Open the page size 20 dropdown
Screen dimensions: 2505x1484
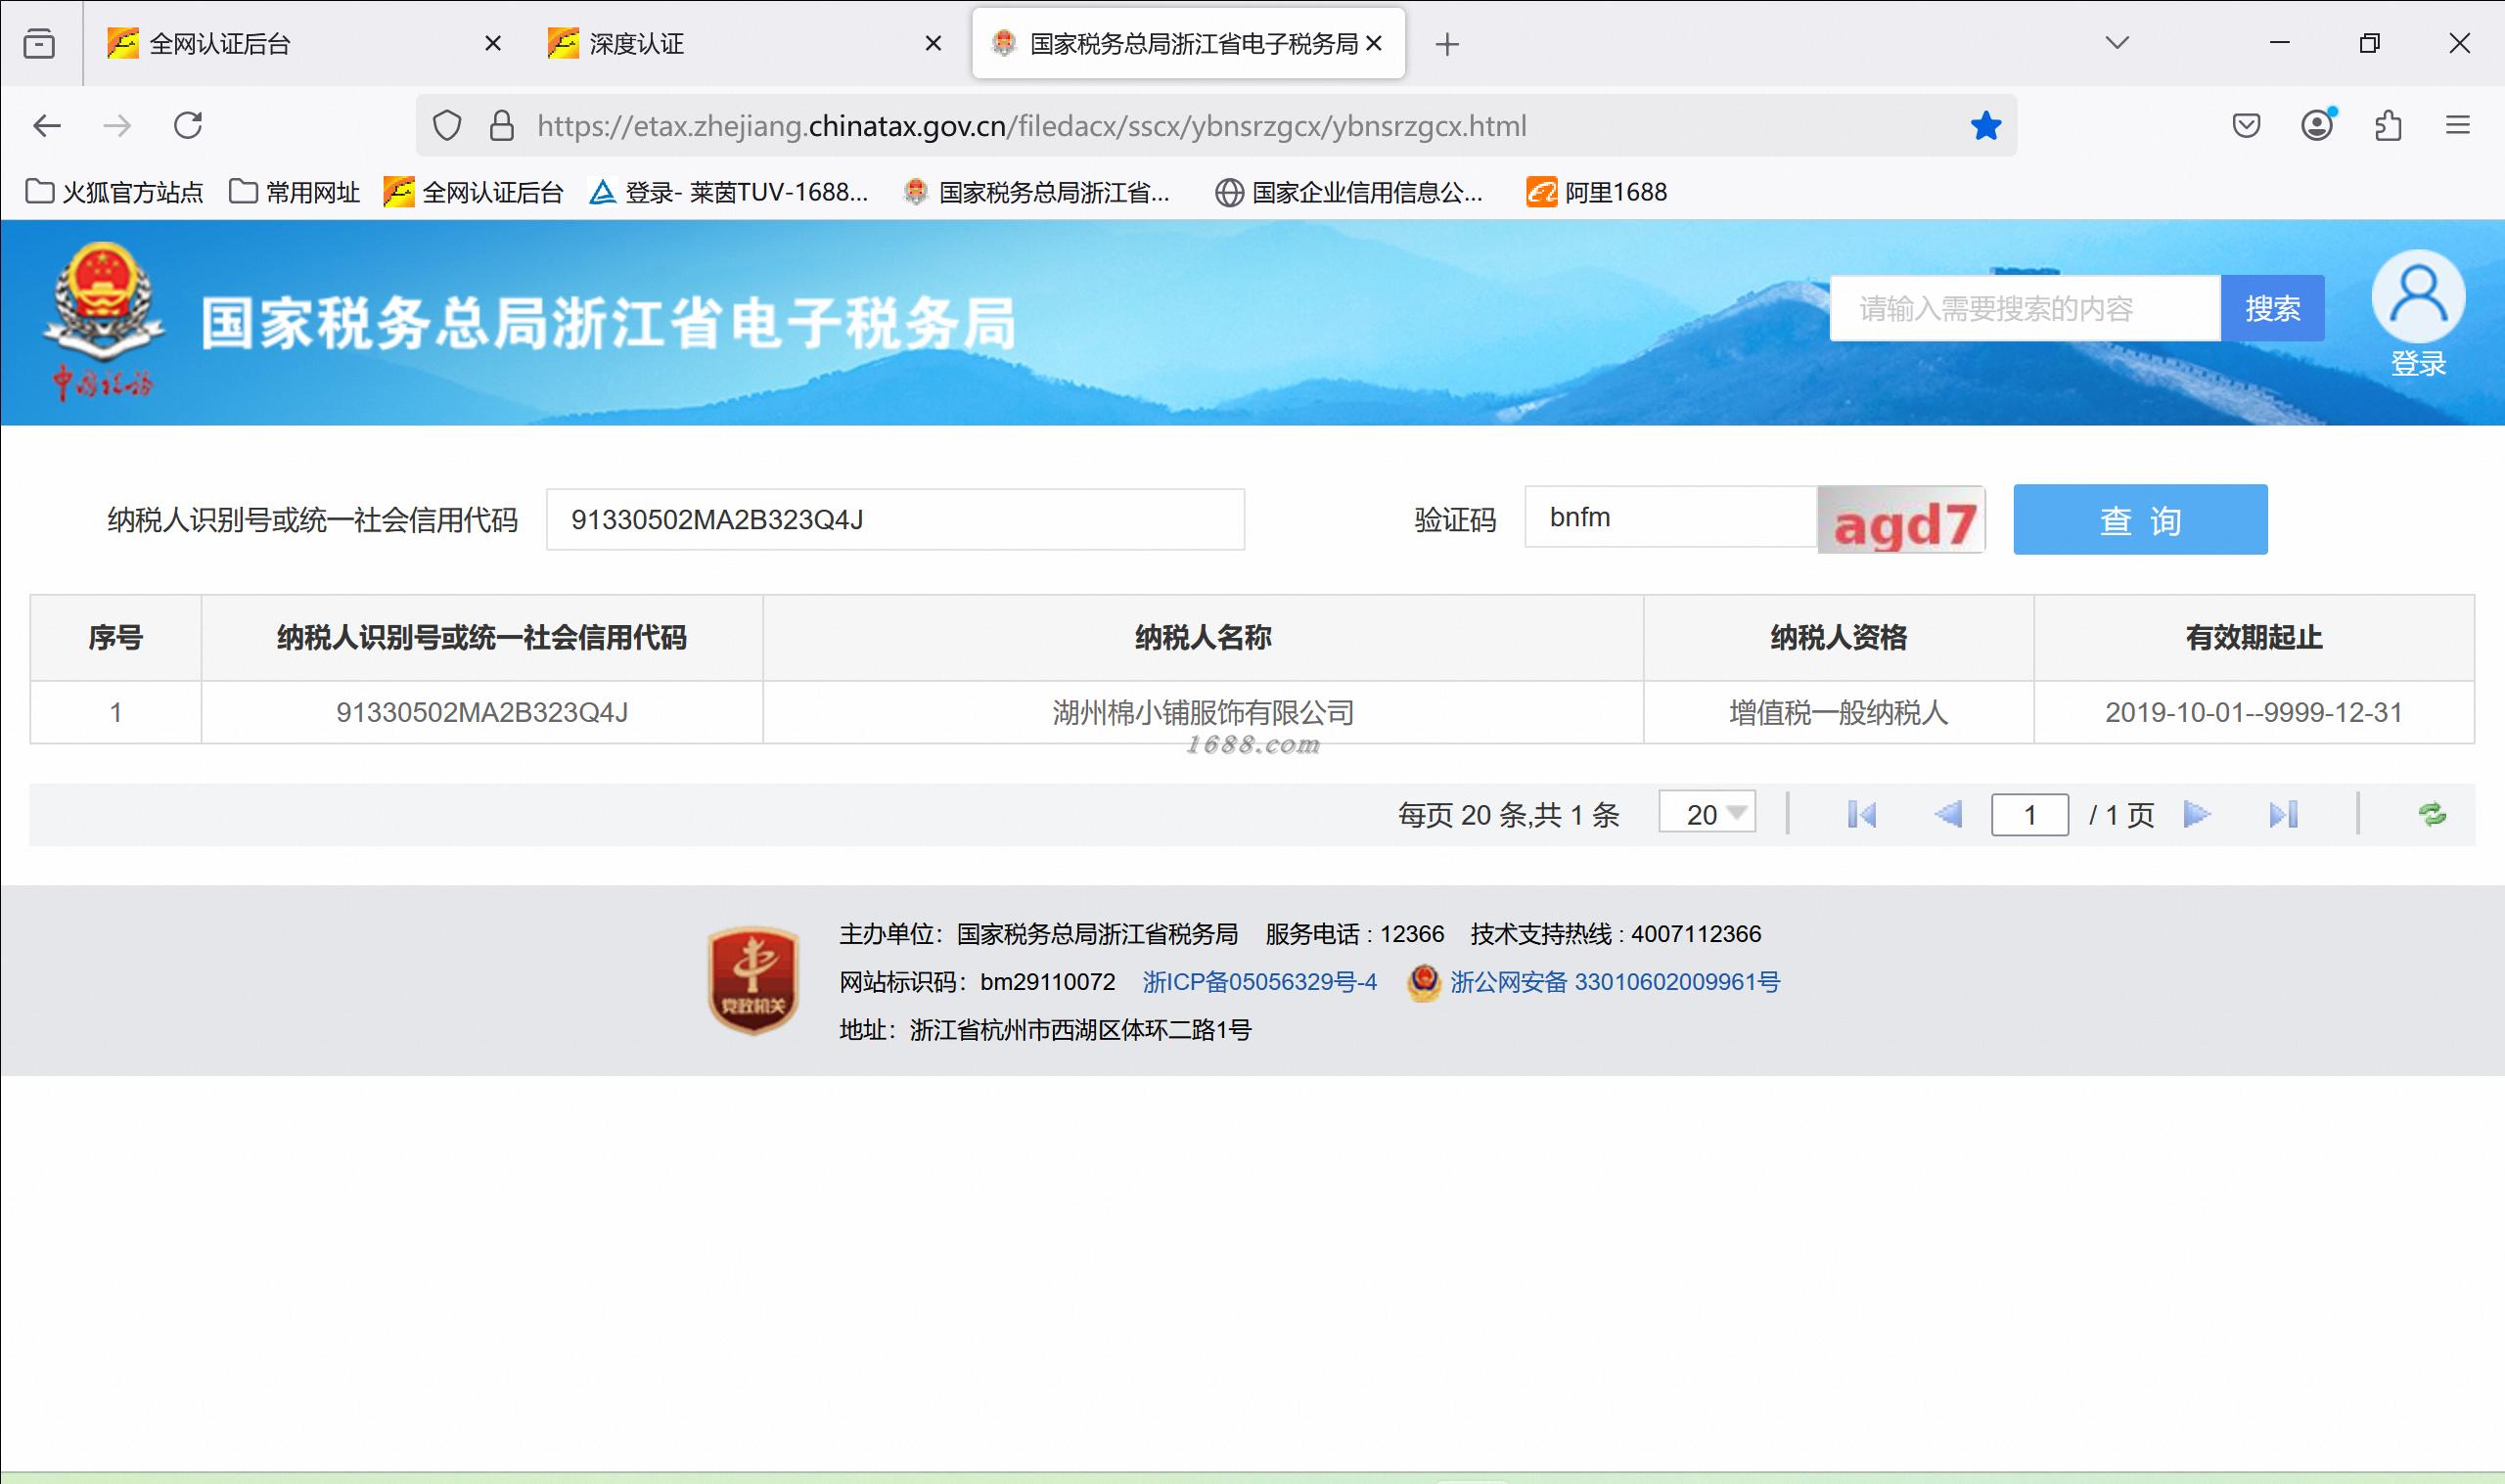(x=1707, y=813)
